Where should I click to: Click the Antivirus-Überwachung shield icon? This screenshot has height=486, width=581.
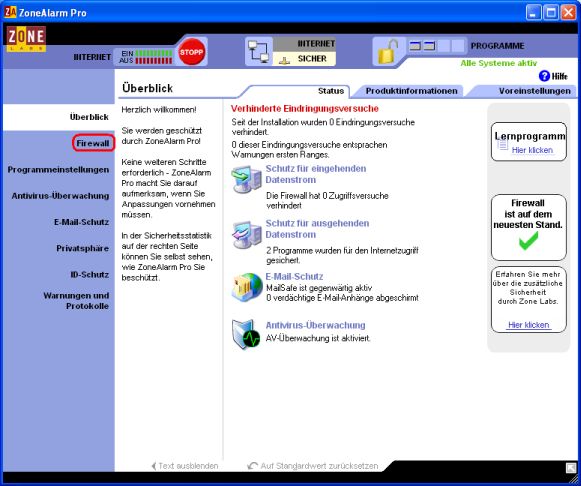(246, 334)
